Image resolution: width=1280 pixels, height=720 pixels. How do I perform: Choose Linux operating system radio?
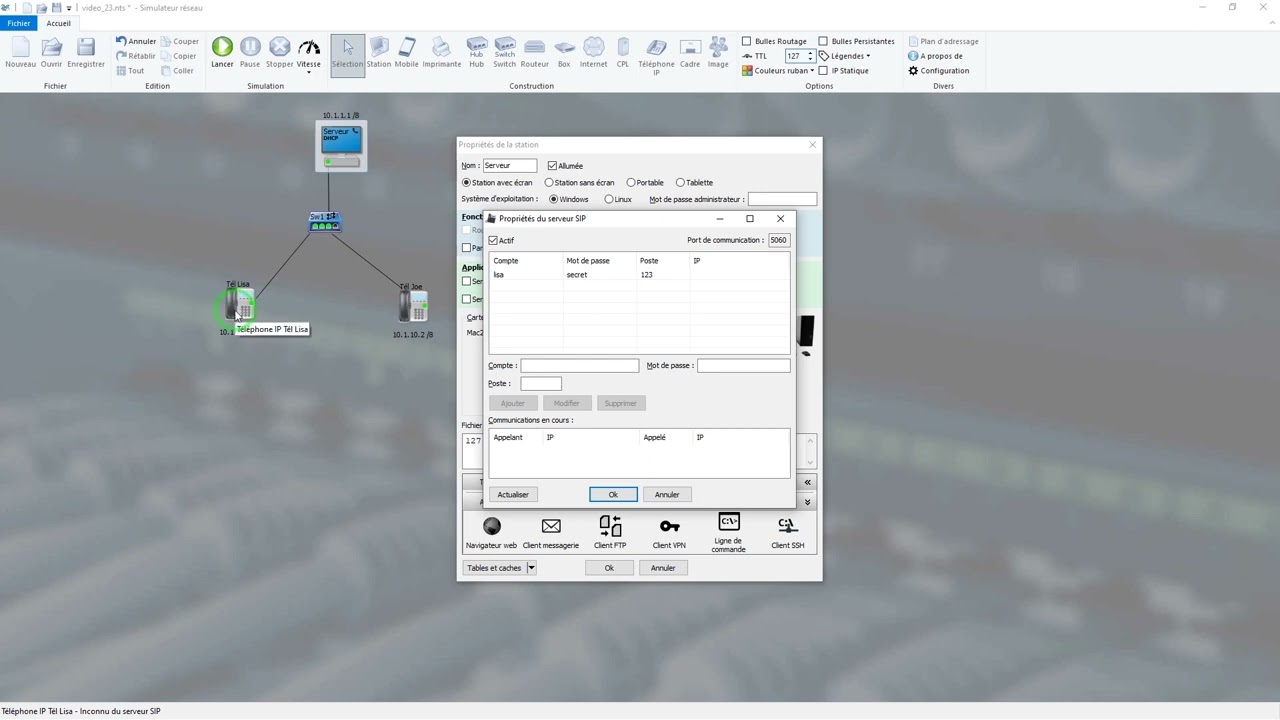(x=609, y=199)
